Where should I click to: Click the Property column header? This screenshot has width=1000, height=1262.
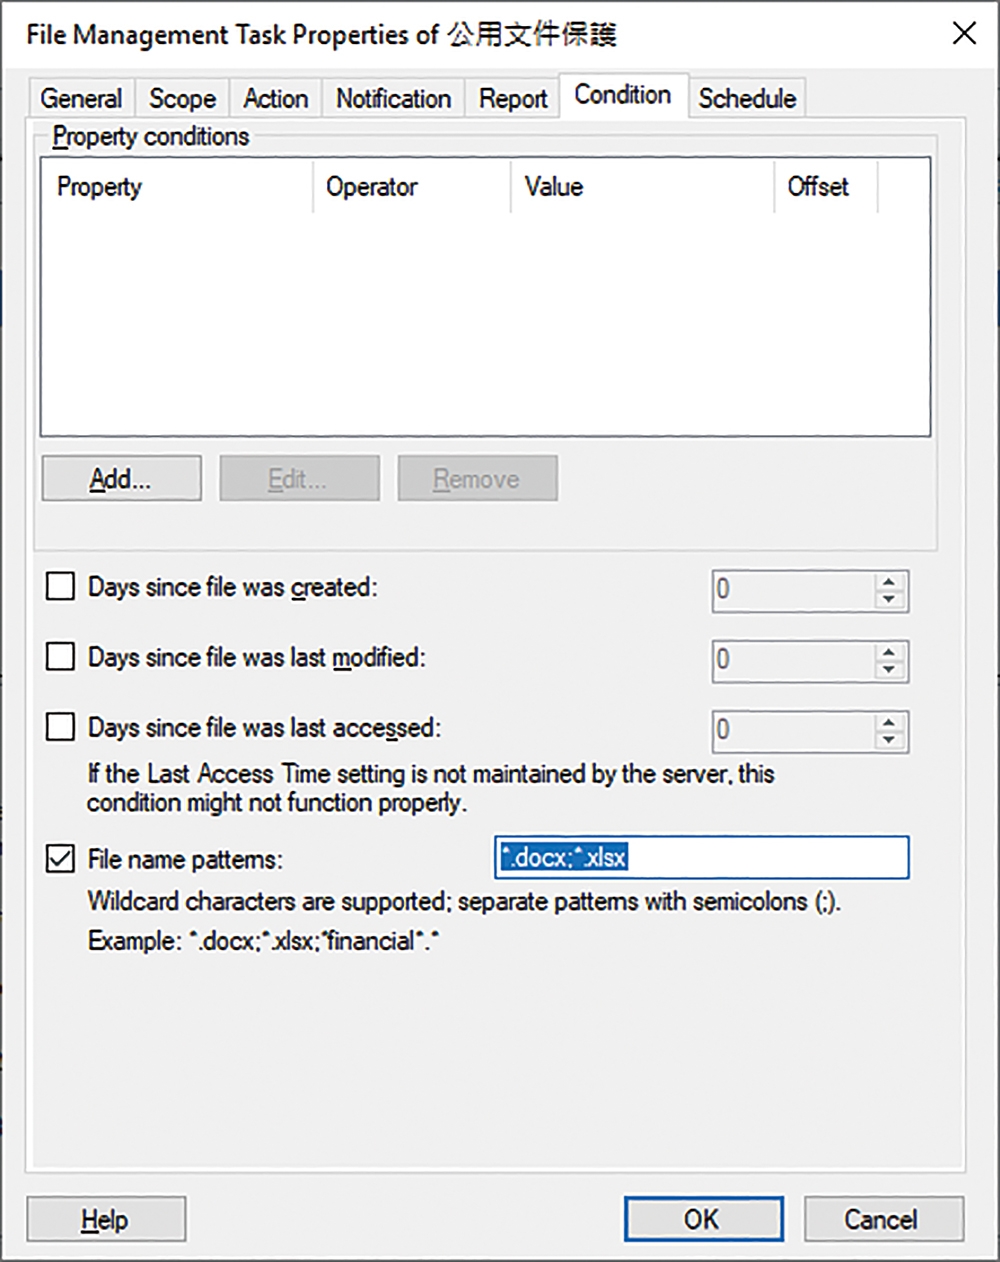tap(177, 187)
